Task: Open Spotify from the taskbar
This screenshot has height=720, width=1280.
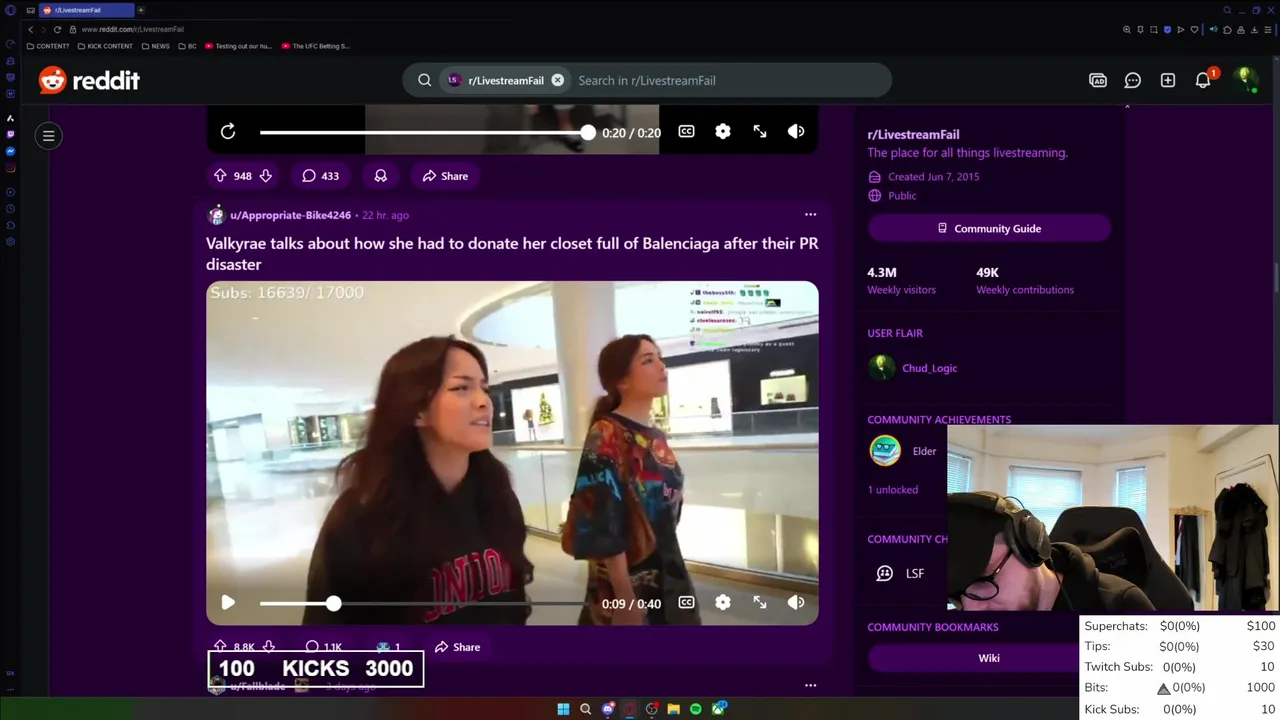Action: [696, 709]
